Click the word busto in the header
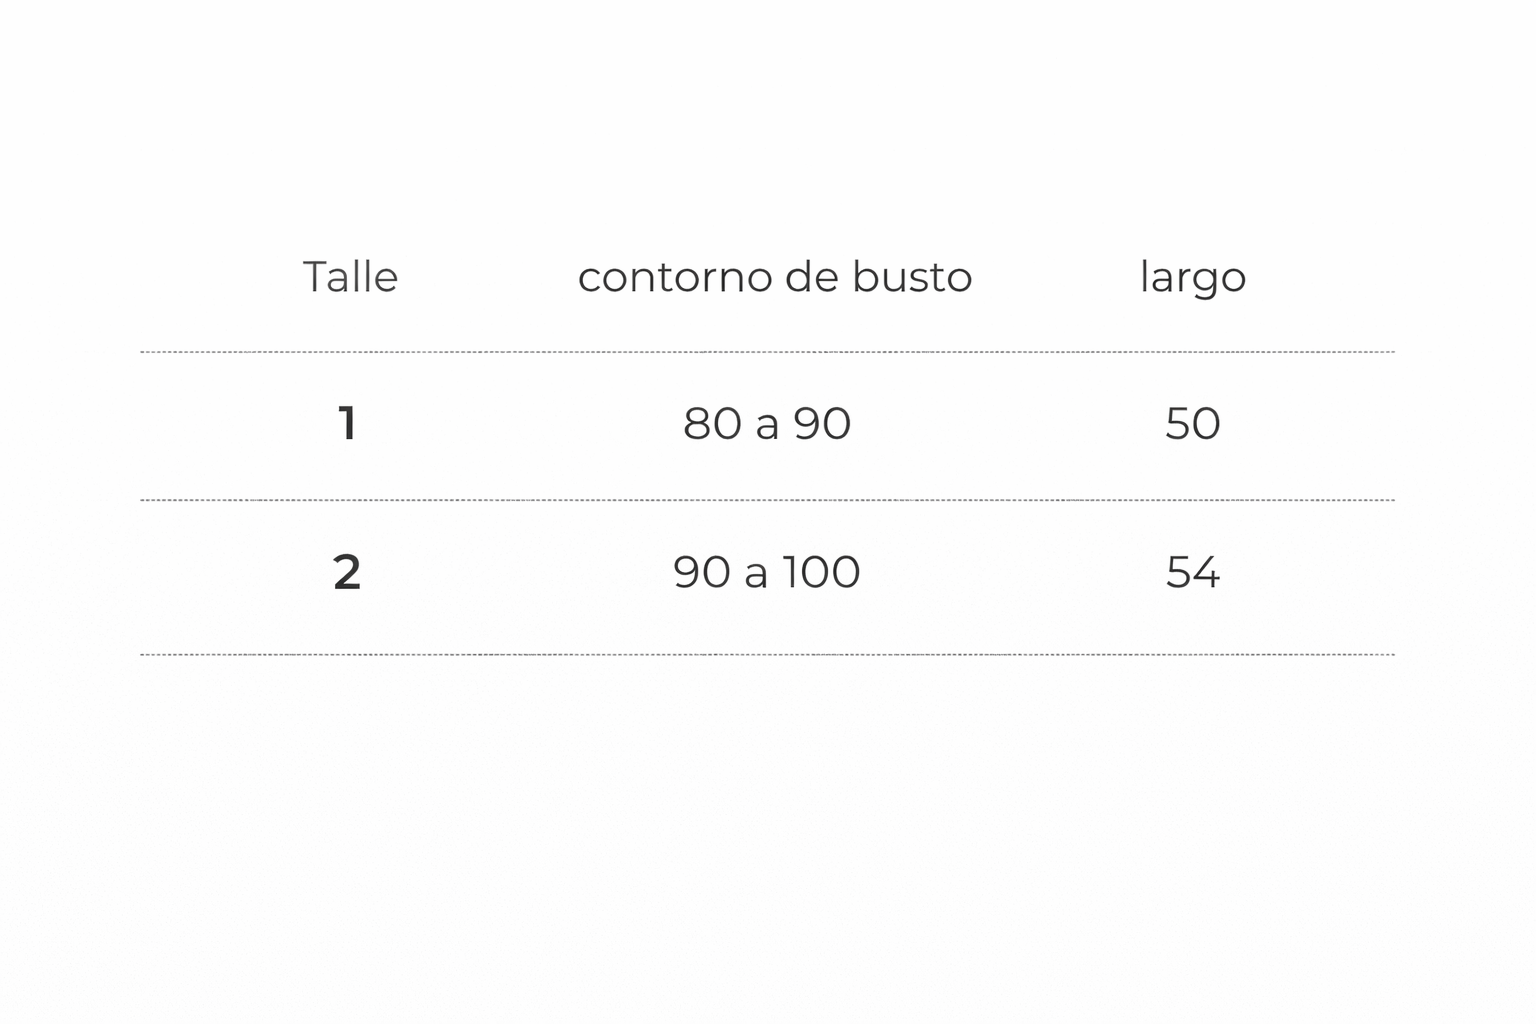 click(912, 277)
